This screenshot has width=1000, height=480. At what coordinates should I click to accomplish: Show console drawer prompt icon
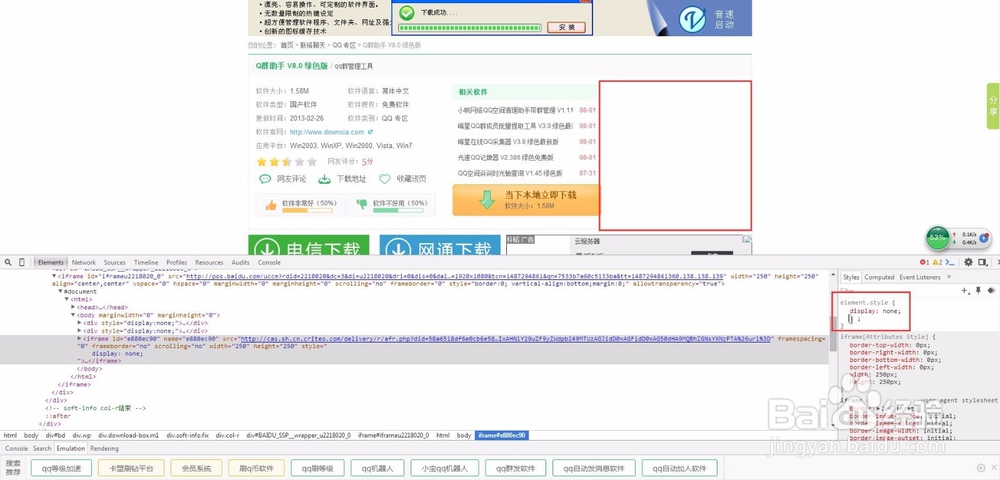point(949,262)
